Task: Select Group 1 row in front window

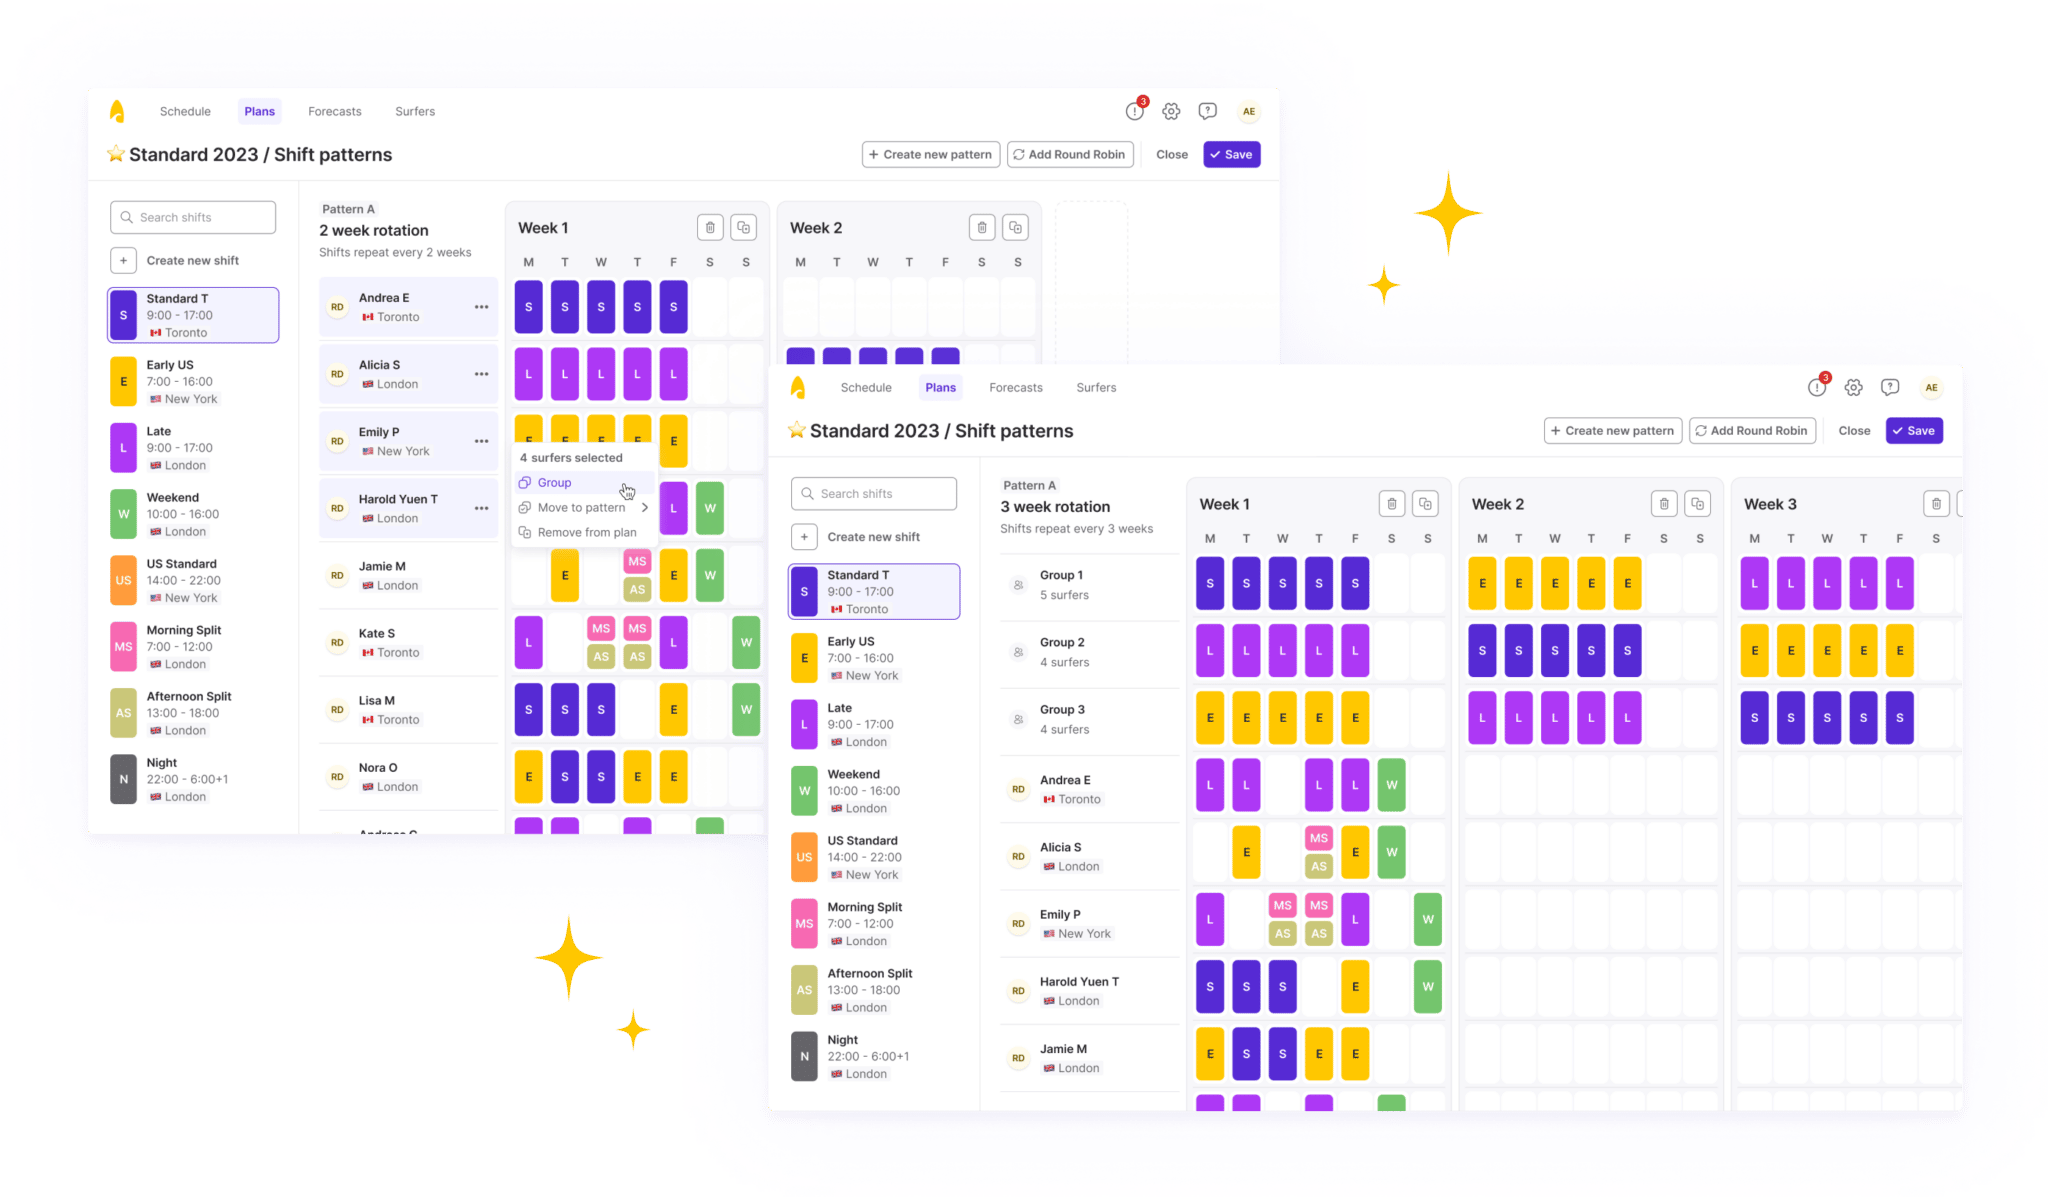Action: (x=1090, y=584)
